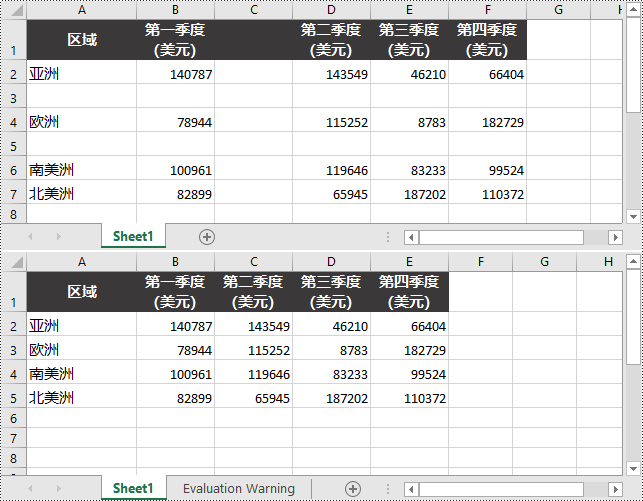Screen dimensions: 643x501
Task: Select the cell with 187202 in column E of the top spreadsheet
Action: point(409,192)
